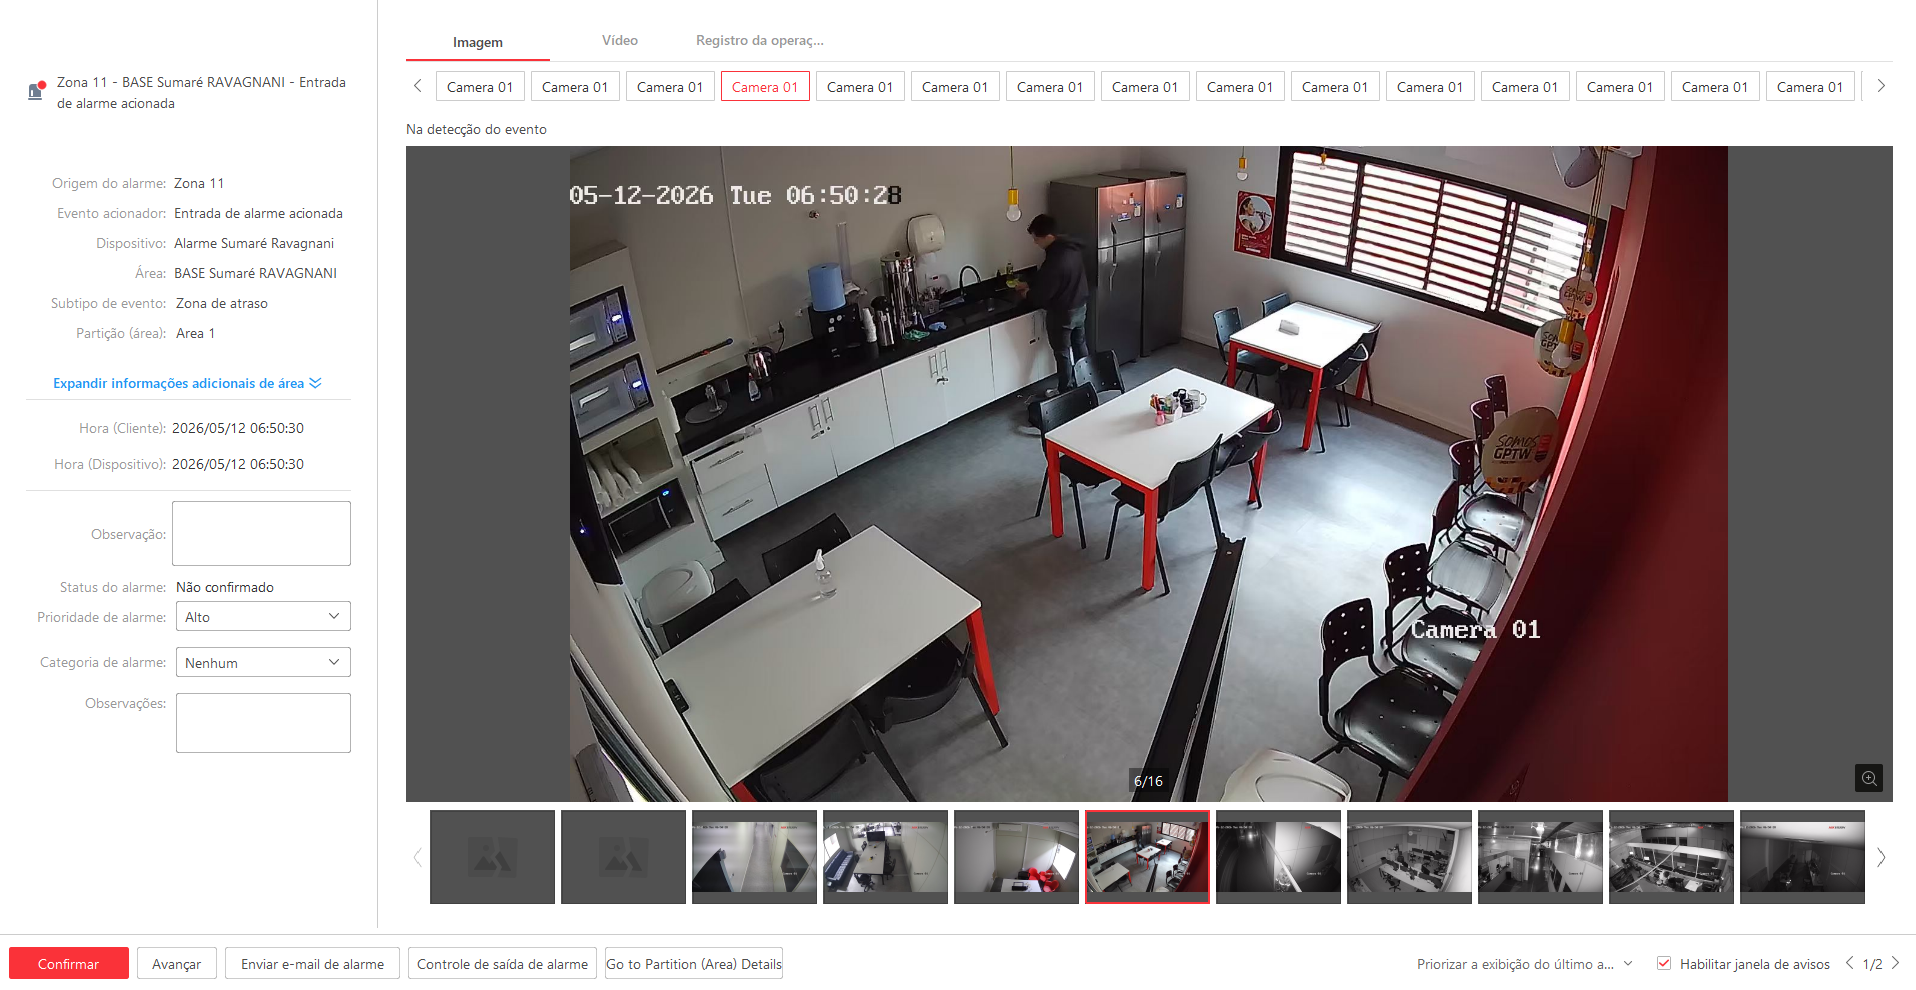This screenshot has width=1916, height=990.
Task: Click Dispositivo value Alarme Sumaré Ravagnani
Action: (x=254, y=243)
